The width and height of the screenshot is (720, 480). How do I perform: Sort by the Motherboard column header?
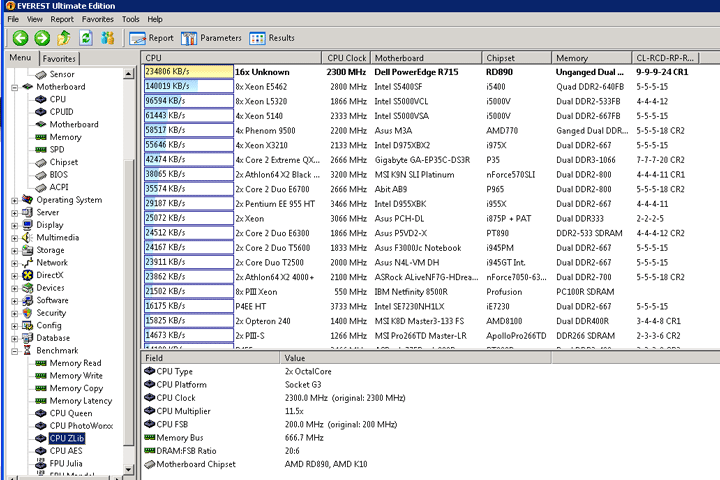426,58
